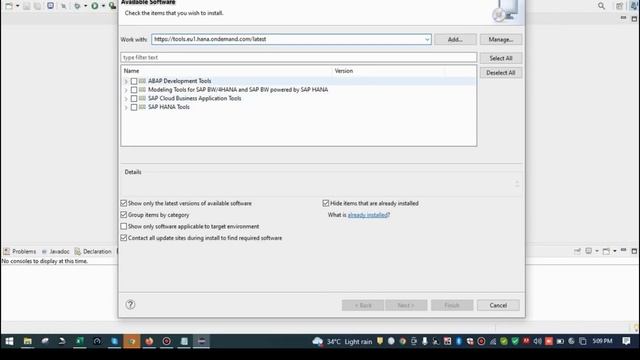Image resolution: width=640 pixels, height=360 pixels.
Task: Check the SAP HANA Tools checkbox
Action: [x=134, y=107]
